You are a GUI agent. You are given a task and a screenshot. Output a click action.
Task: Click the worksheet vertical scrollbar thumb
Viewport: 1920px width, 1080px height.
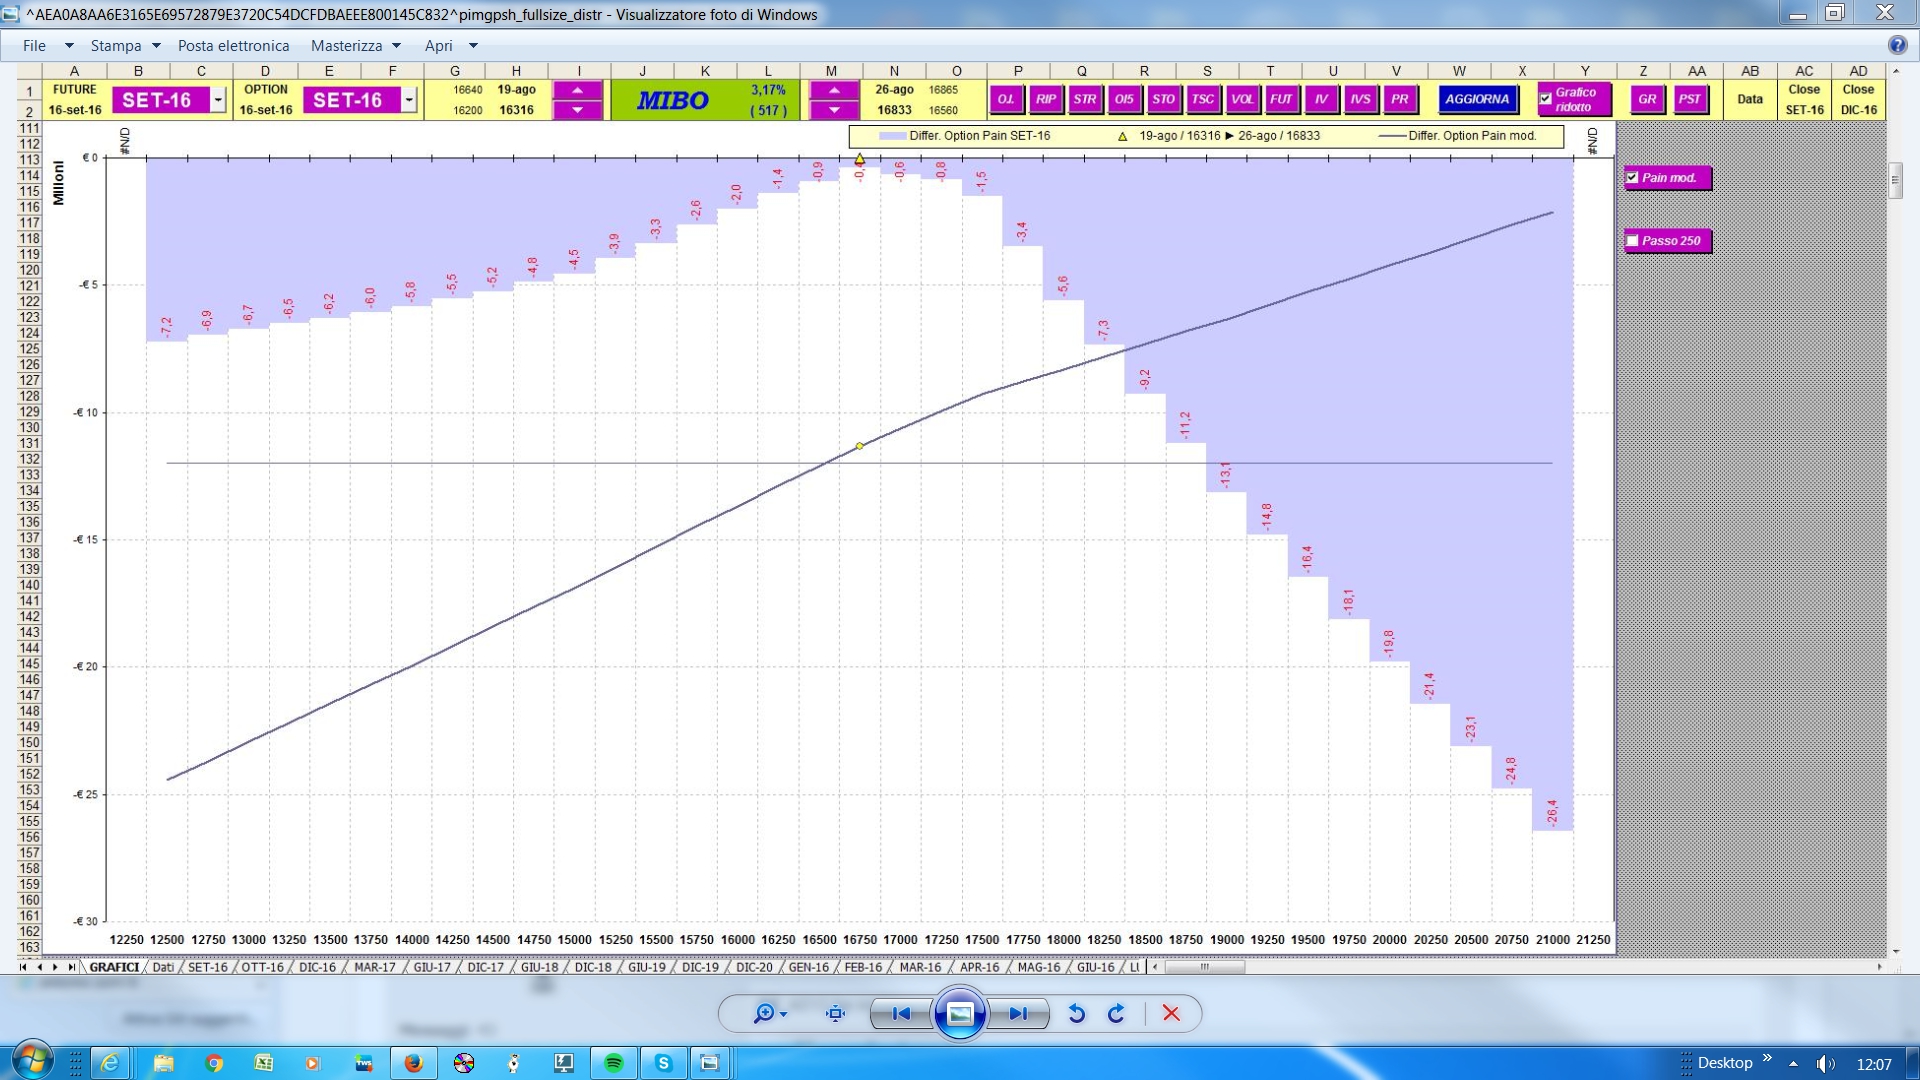[1895, 181]
